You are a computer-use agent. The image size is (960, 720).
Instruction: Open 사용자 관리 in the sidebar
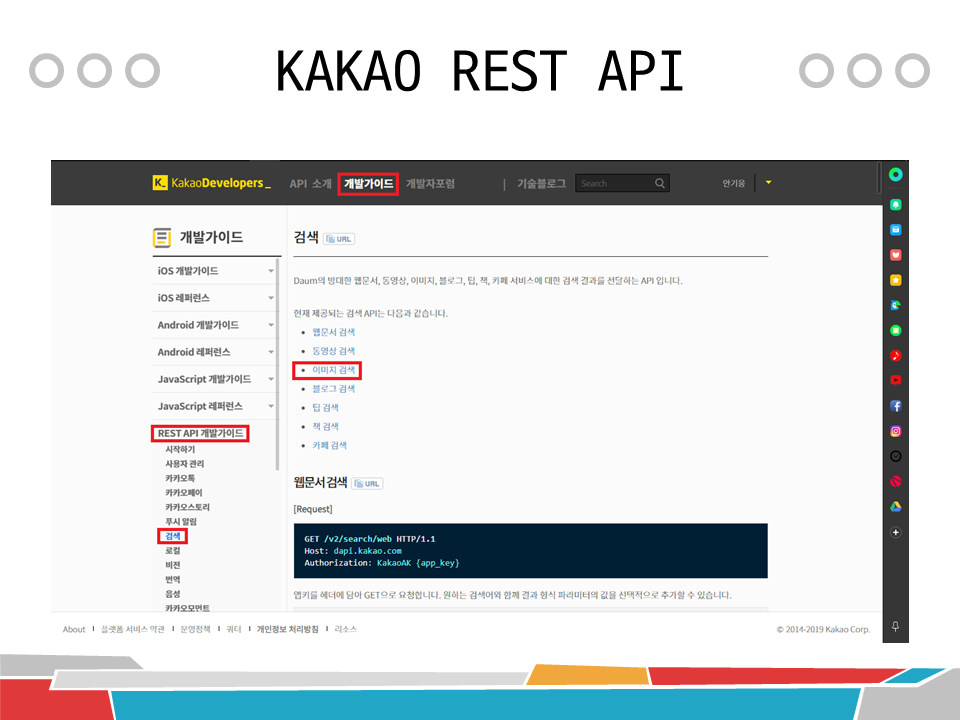pyautogui.click(x=184, y=463)
